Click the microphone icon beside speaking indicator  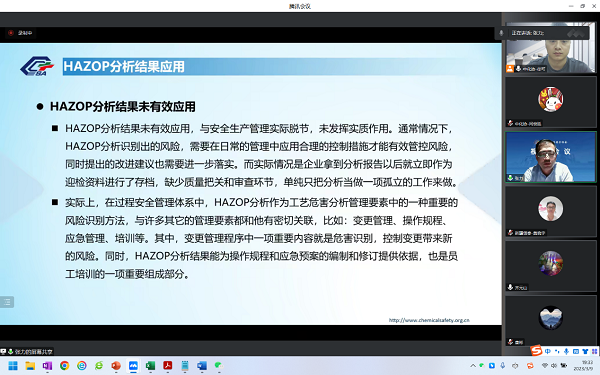pyautogui.click(x=501, y=33)
